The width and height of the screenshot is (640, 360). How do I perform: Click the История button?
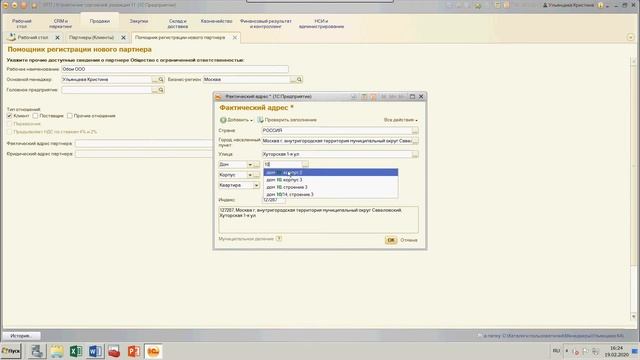coord(21,336)
